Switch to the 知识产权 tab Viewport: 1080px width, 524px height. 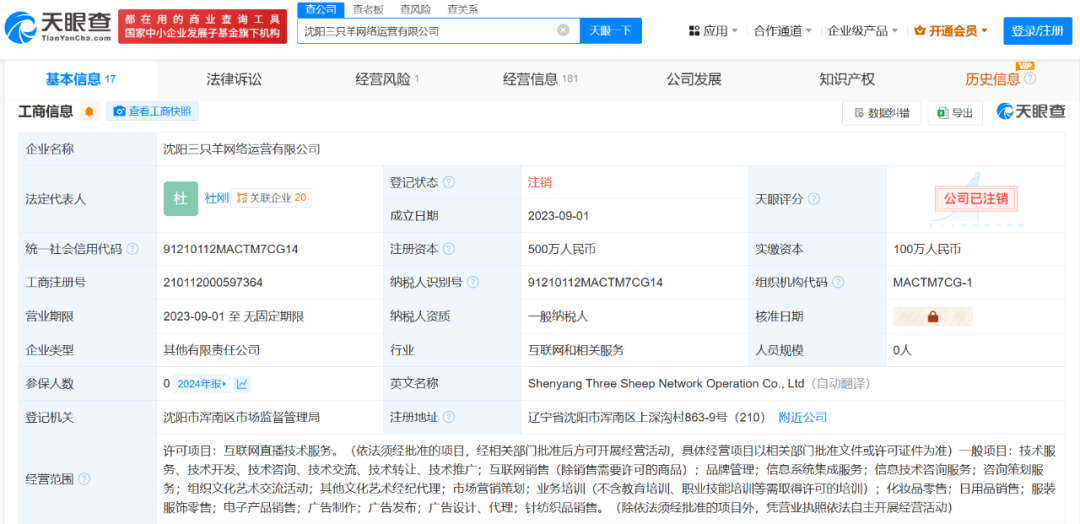(x=847, y=79)
